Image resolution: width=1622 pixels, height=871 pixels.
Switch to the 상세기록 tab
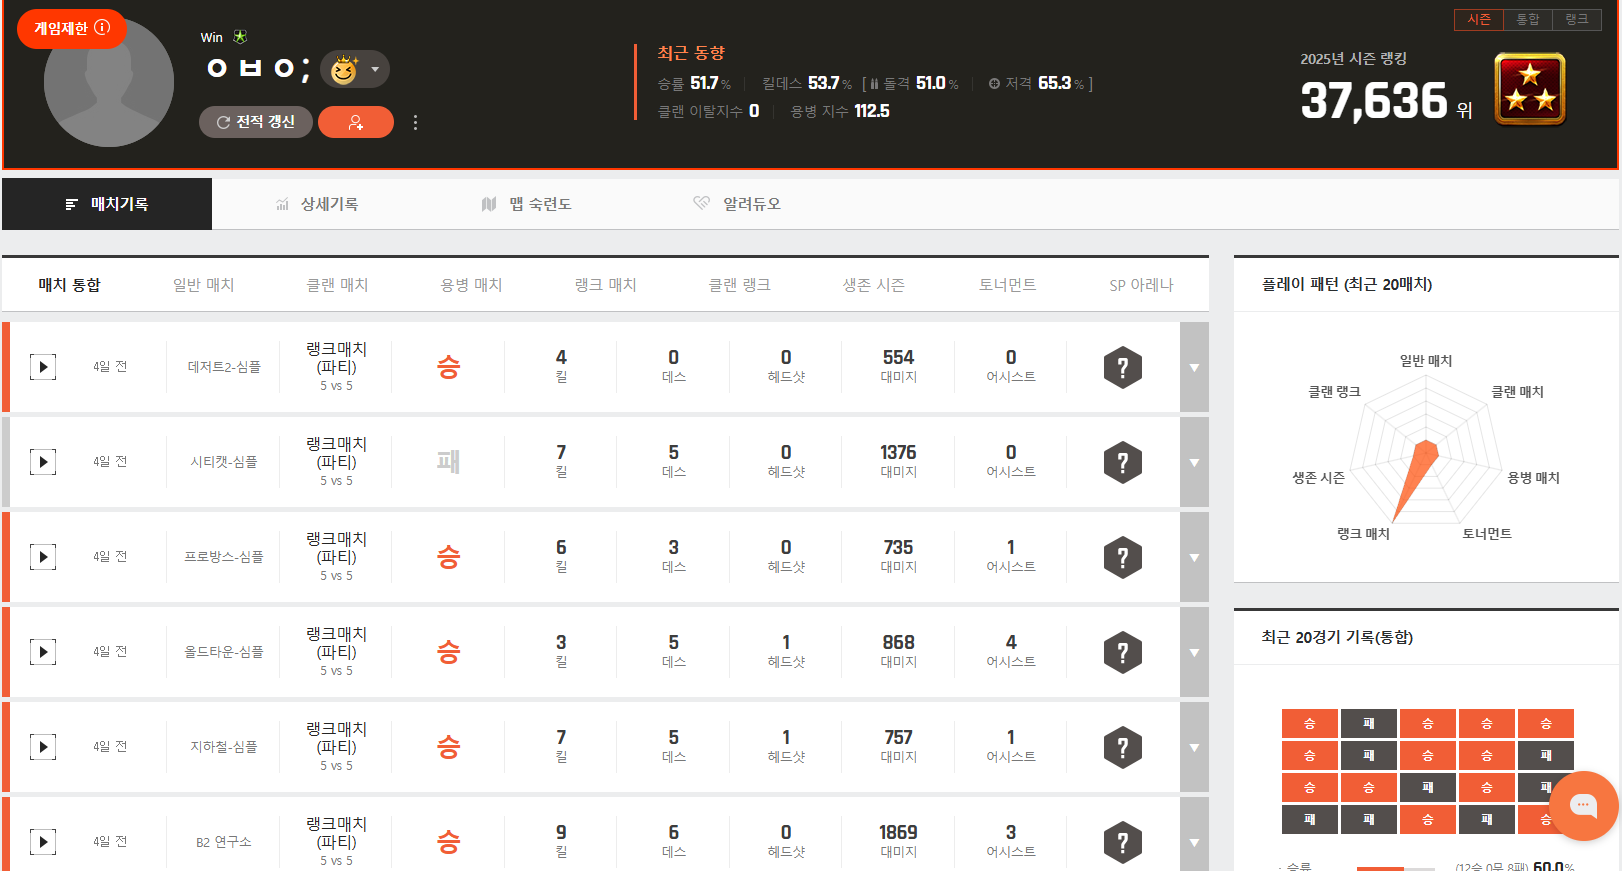(317, 204)
